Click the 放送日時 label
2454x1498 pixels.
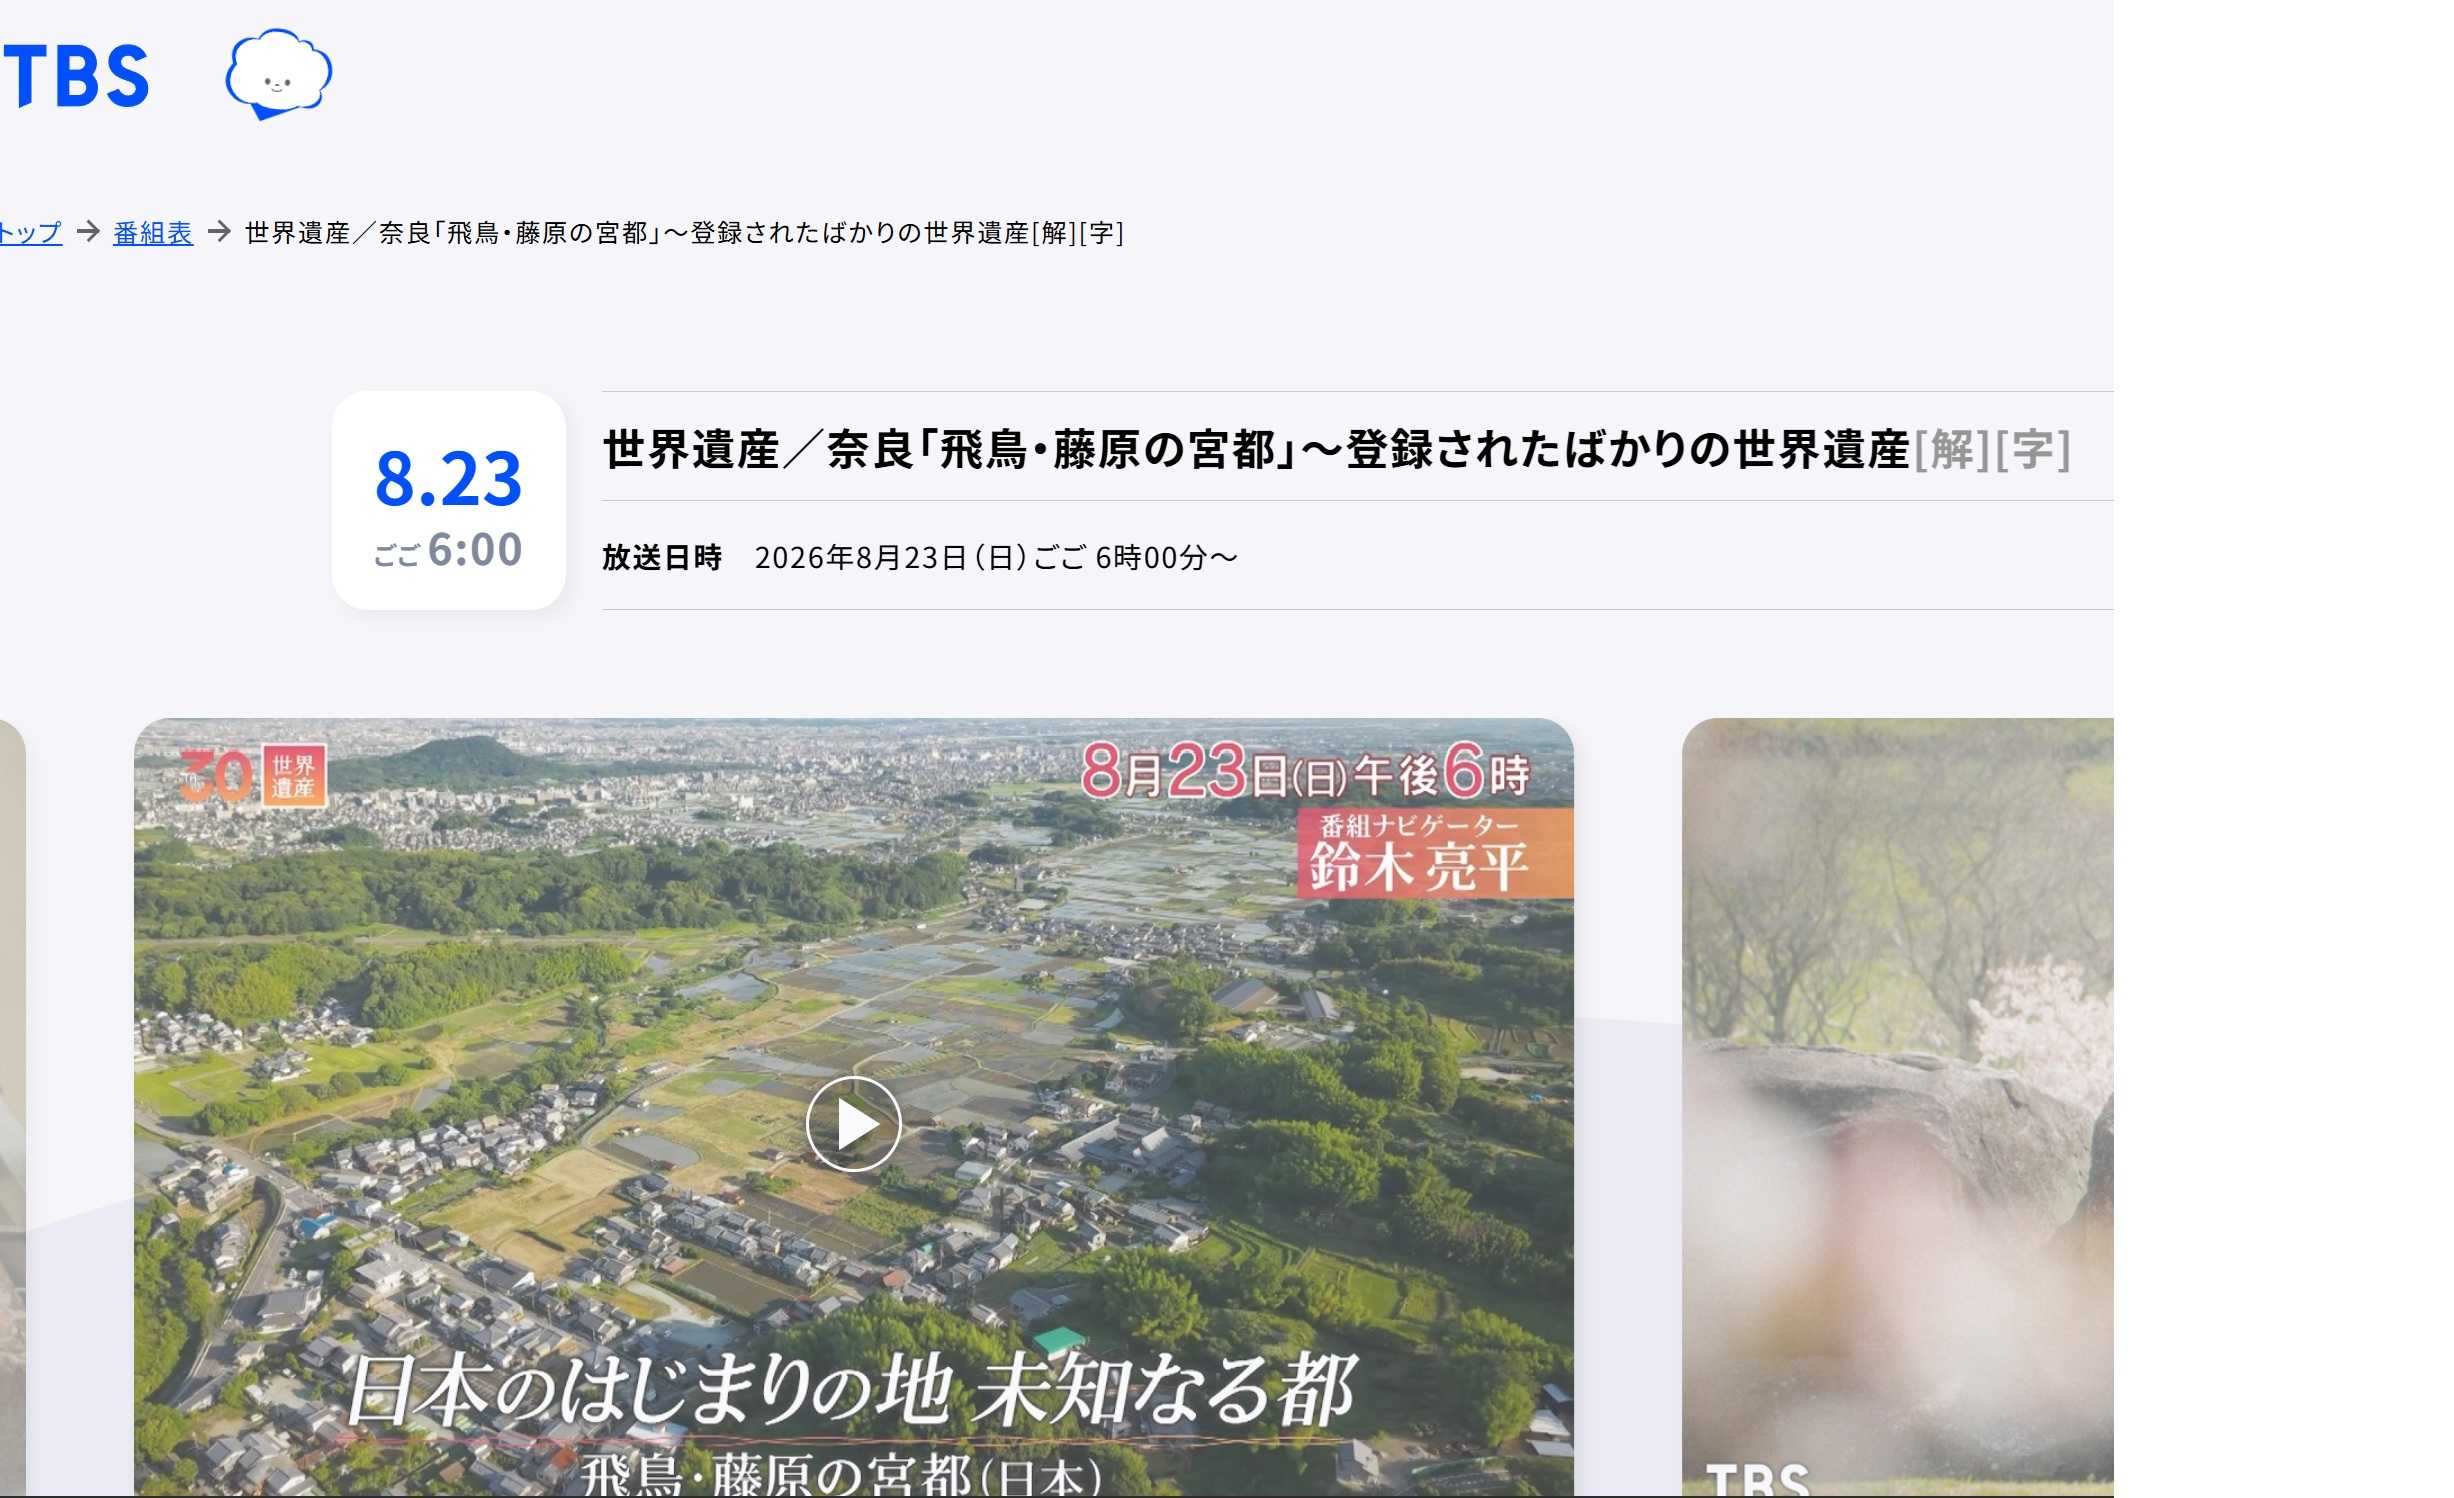pos(662,557)
